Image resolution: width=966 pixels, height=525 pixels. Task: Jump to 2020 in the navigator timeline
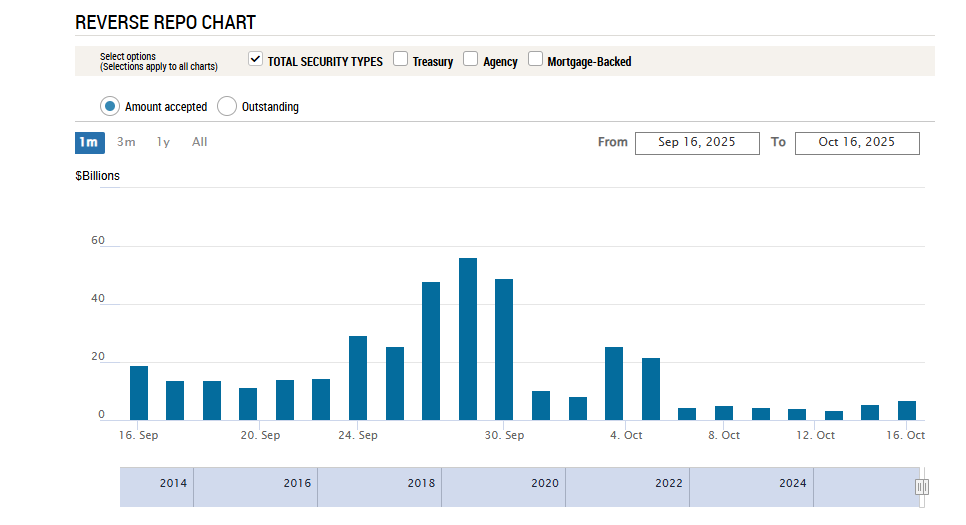(545, 484)
